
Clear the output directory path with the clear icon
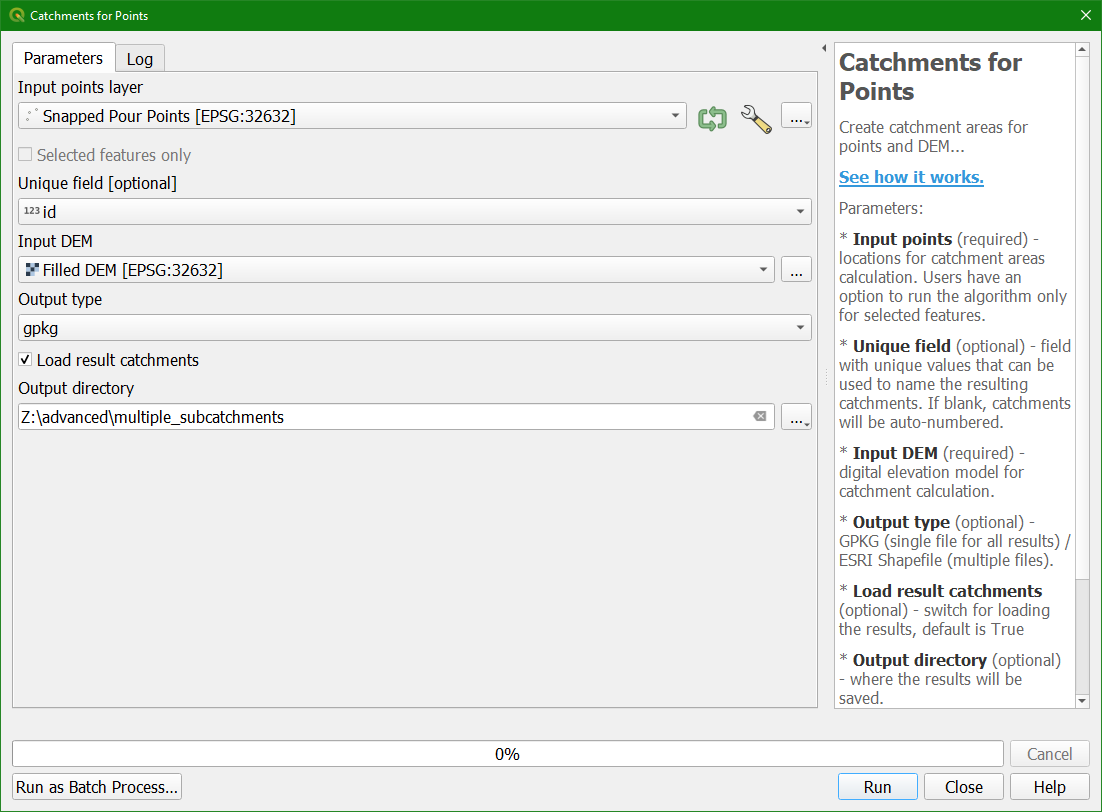[x=760, y=416]
